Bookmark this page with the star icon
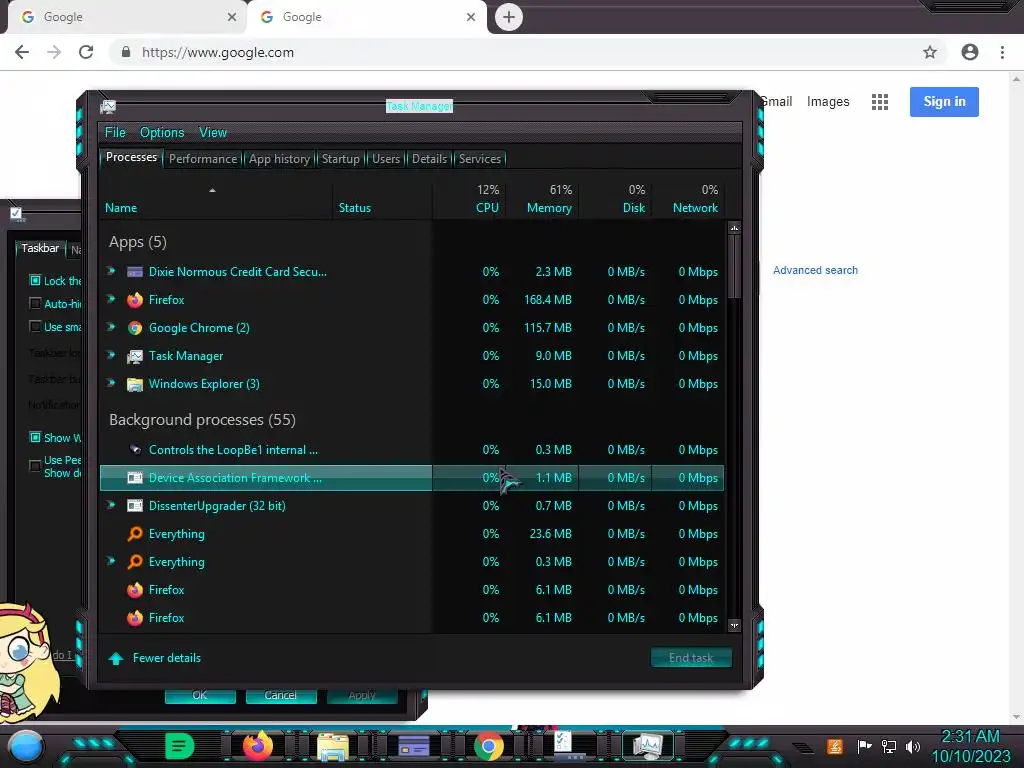 930,52
